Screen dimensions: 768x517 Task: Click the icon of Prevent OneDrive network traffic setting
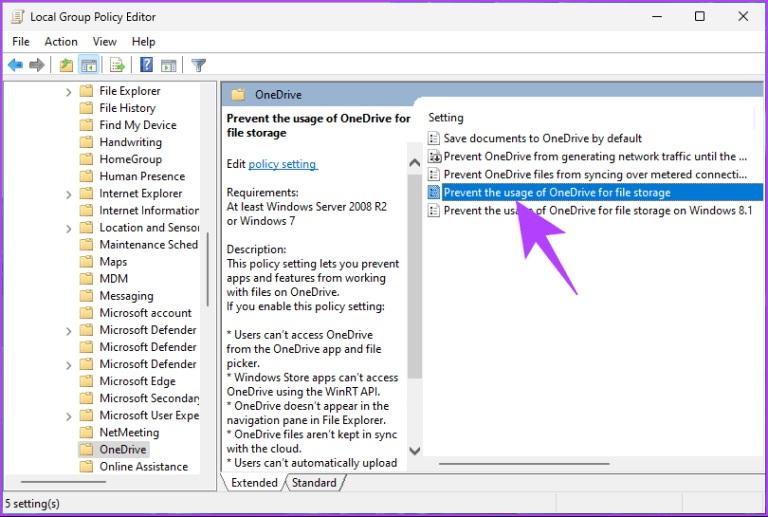[433, 156]
